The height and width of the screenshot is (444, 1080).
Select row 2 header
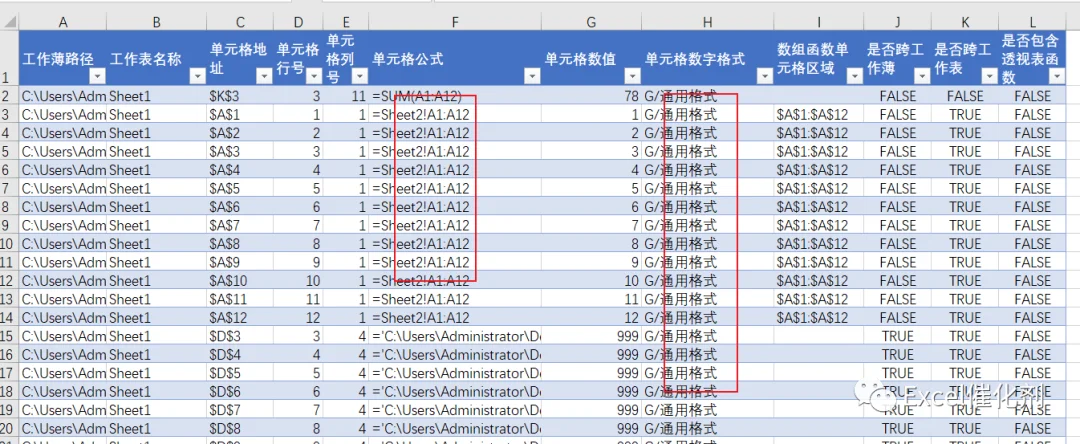click(x=9, y=96)
